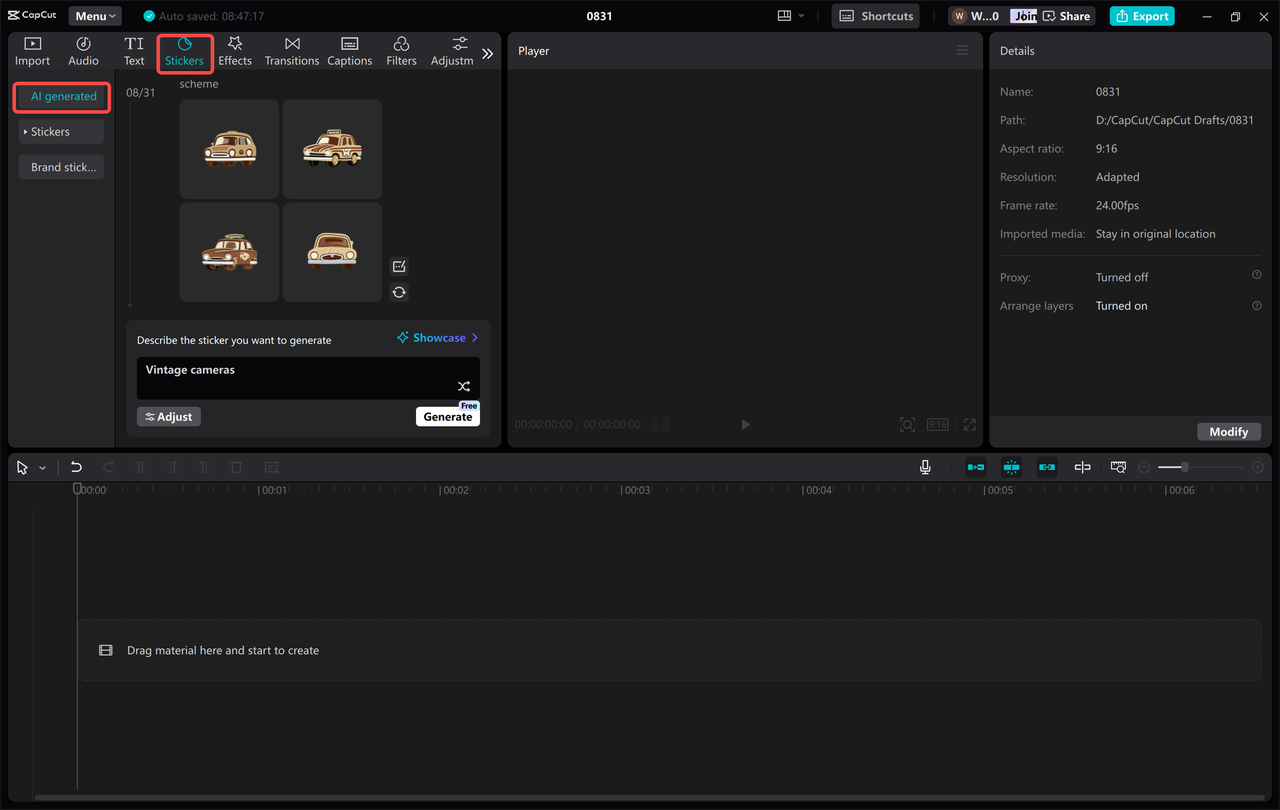
Task: Click the Record voiceover microphone icon
Action: (x=925, y=466)
